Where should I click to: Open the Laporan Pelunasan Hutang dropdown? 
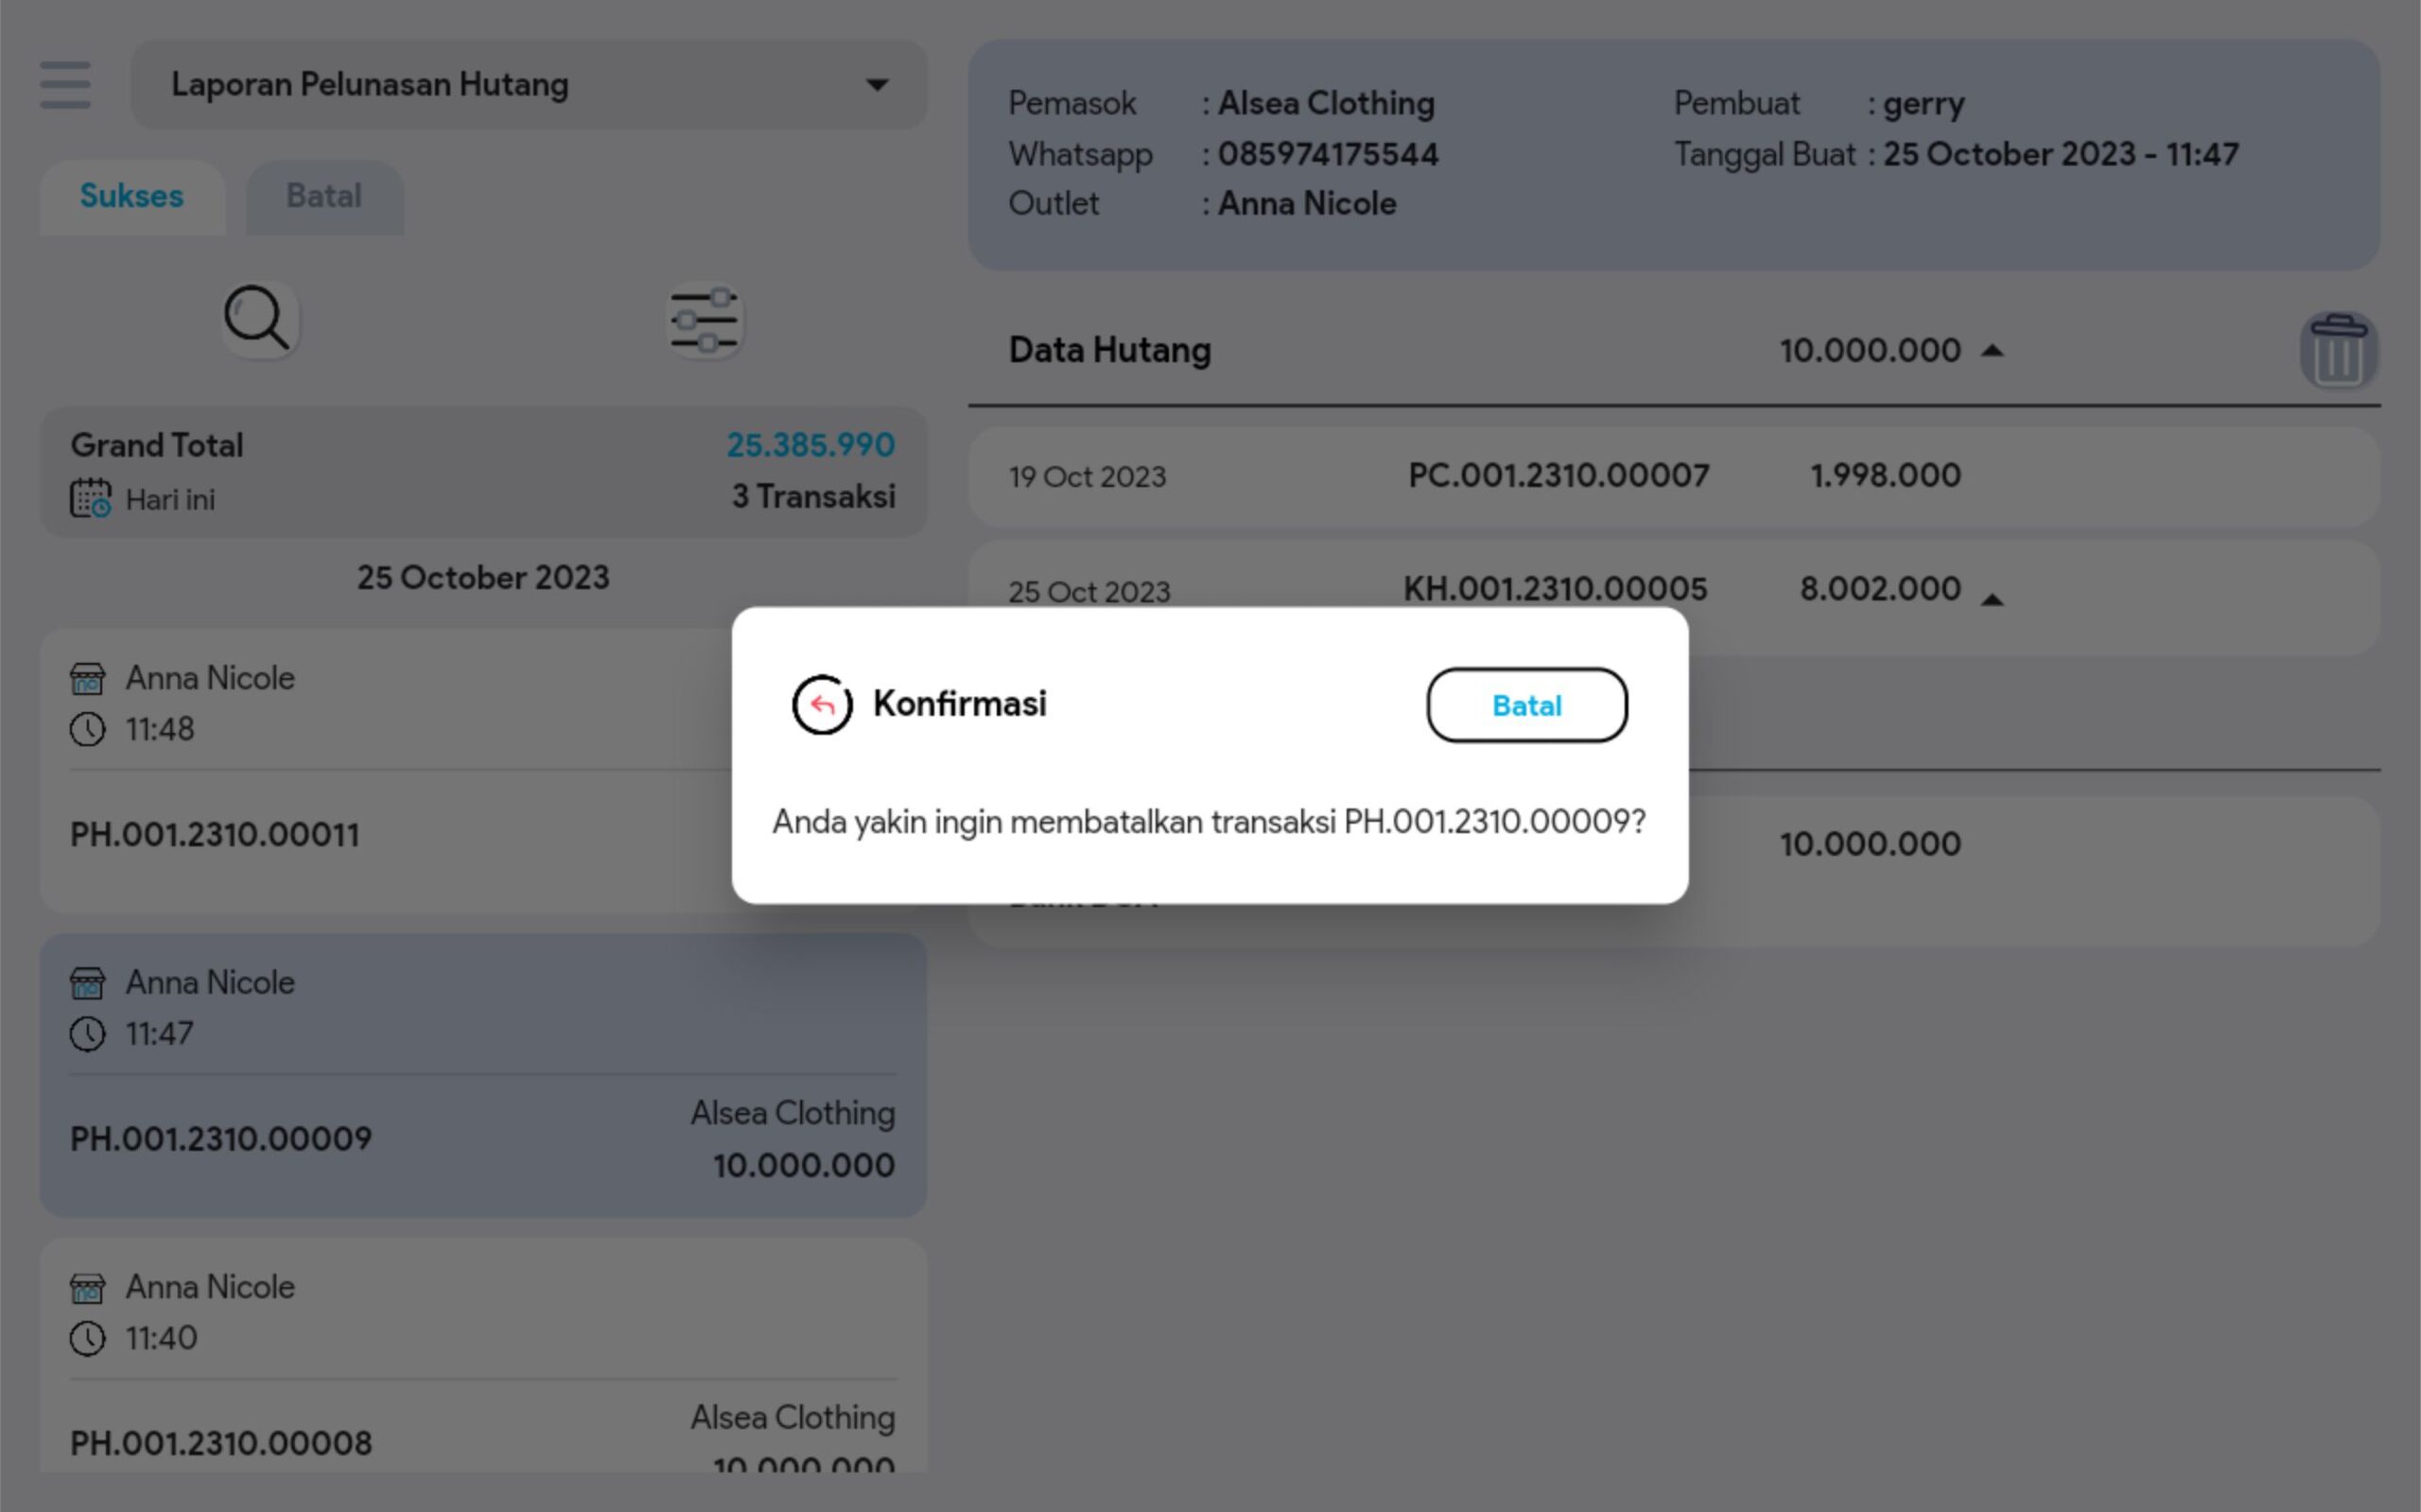click(529, 85)
